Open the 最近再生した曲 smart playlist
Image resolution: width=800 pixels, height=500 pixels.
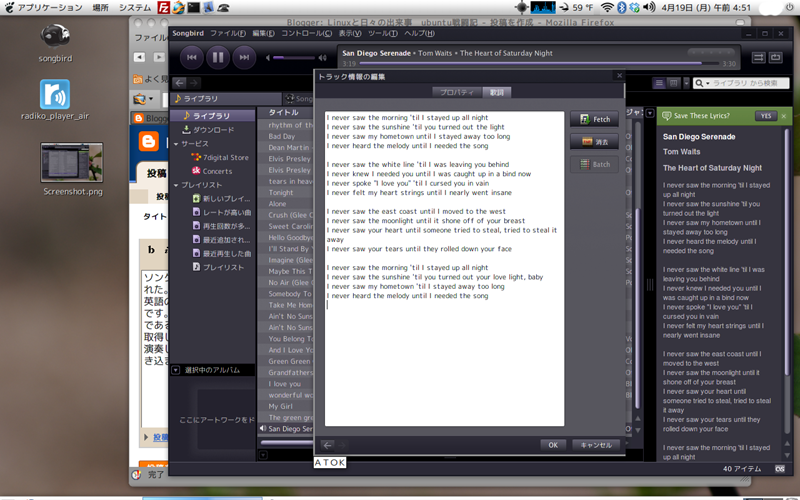[221, 254]
